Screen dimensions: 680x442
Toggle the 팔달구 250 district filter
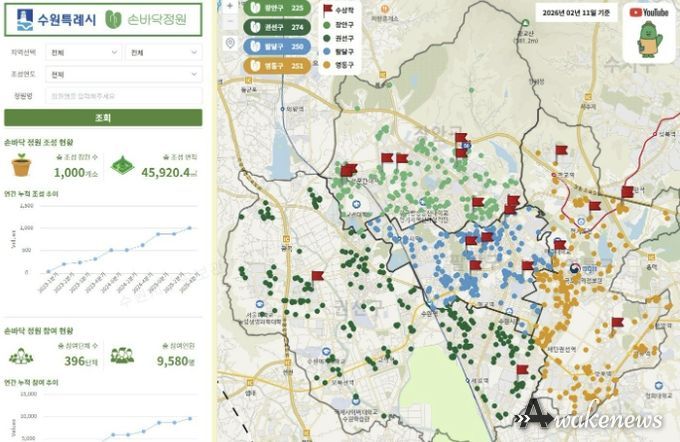pos(278,47)
